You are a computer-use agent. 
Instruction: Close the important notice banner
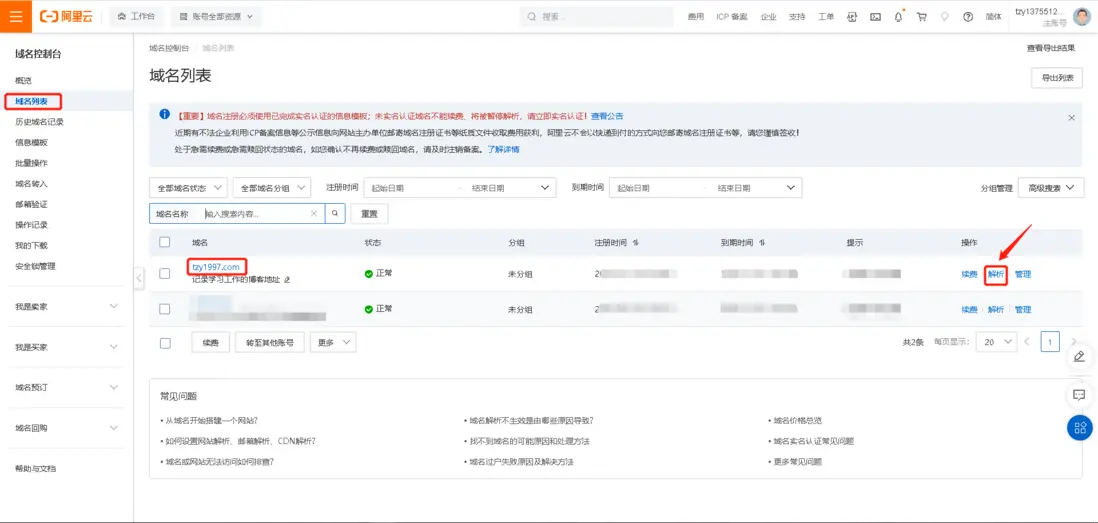click(x=1071, y=118)
